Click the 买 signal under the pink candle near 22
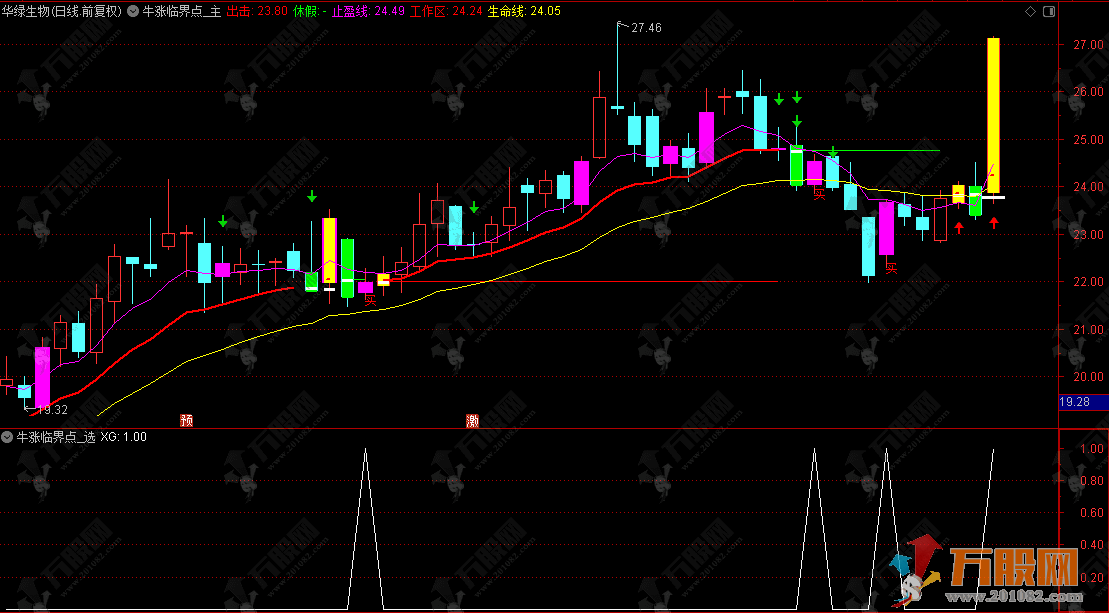This screenshot has width=1109, height=613. click(x=370, y=299)
